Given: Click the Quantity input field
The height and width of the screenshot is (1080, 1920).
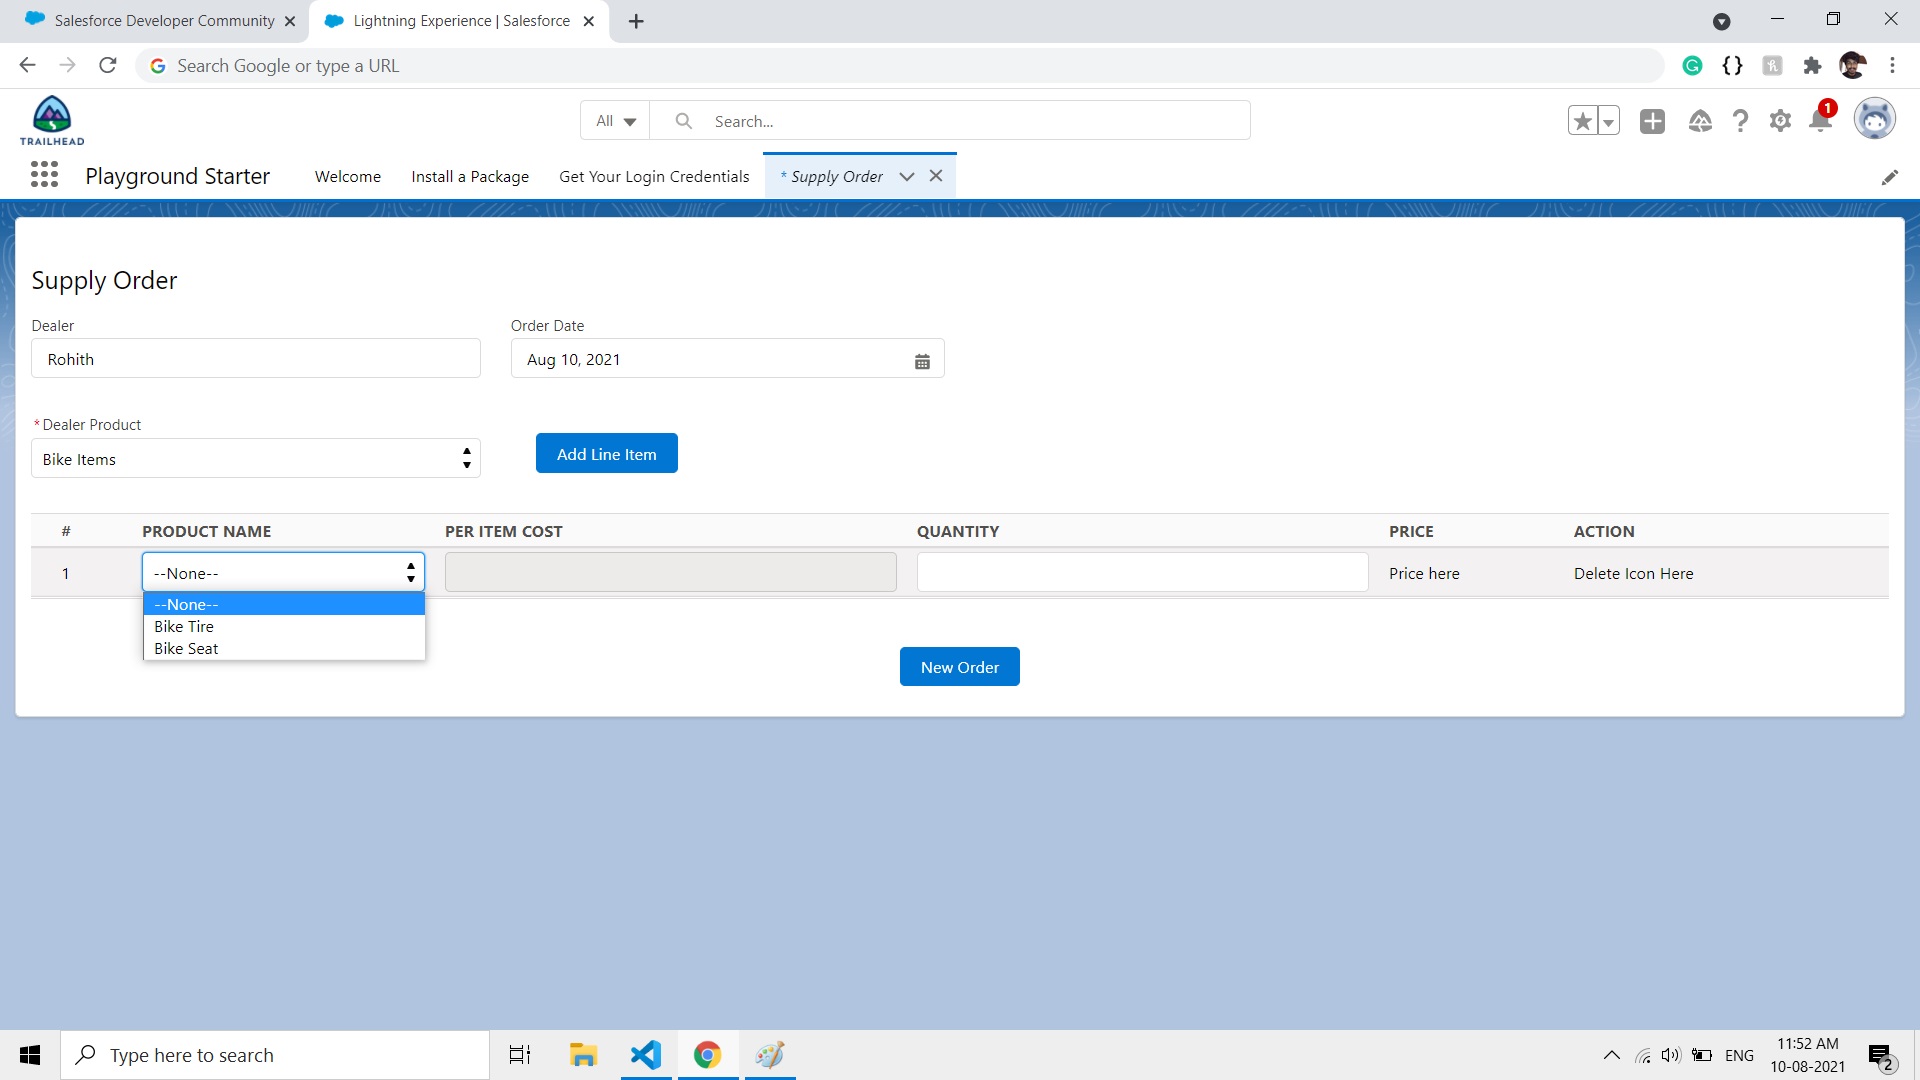Looking at the screenshot, I should pos(1142,573).
